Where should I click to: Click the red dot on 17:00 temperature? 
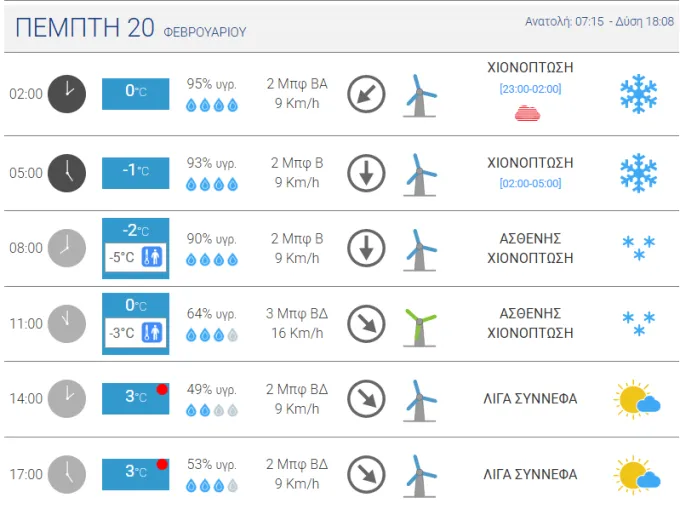click(162, 464)
